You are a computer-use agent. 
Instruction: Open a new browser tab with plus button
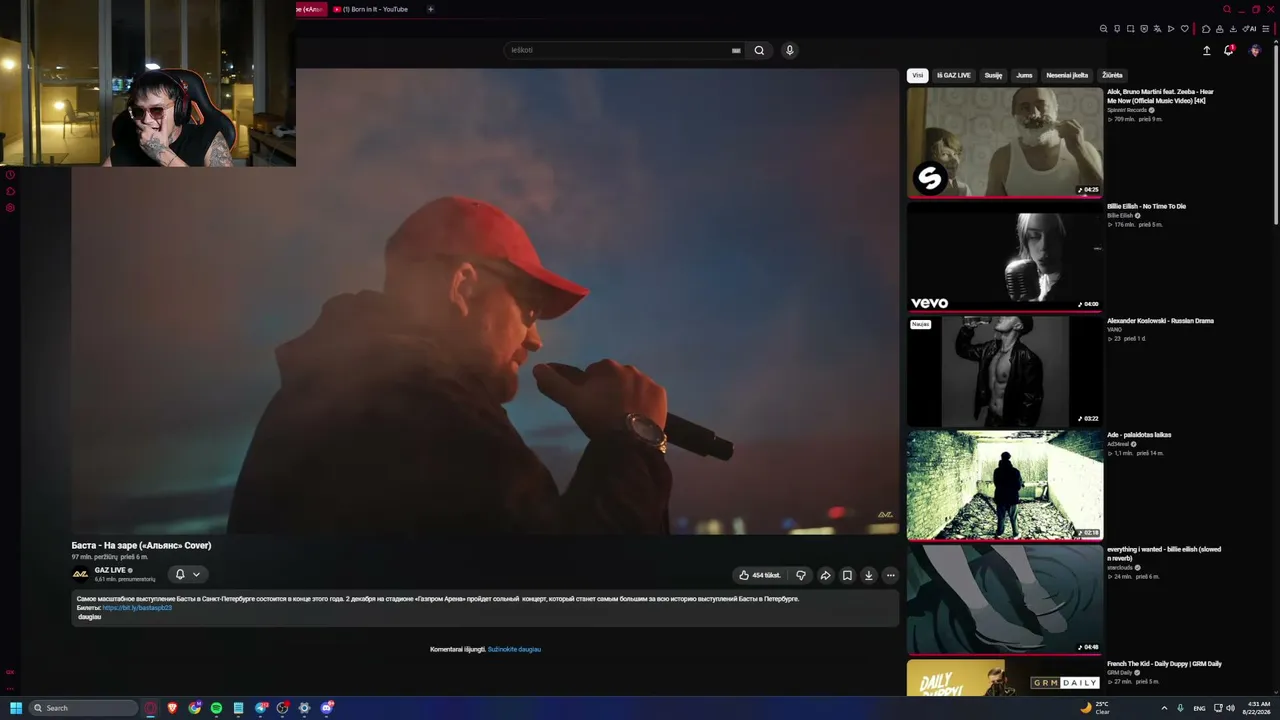click(x=431, y=9)
